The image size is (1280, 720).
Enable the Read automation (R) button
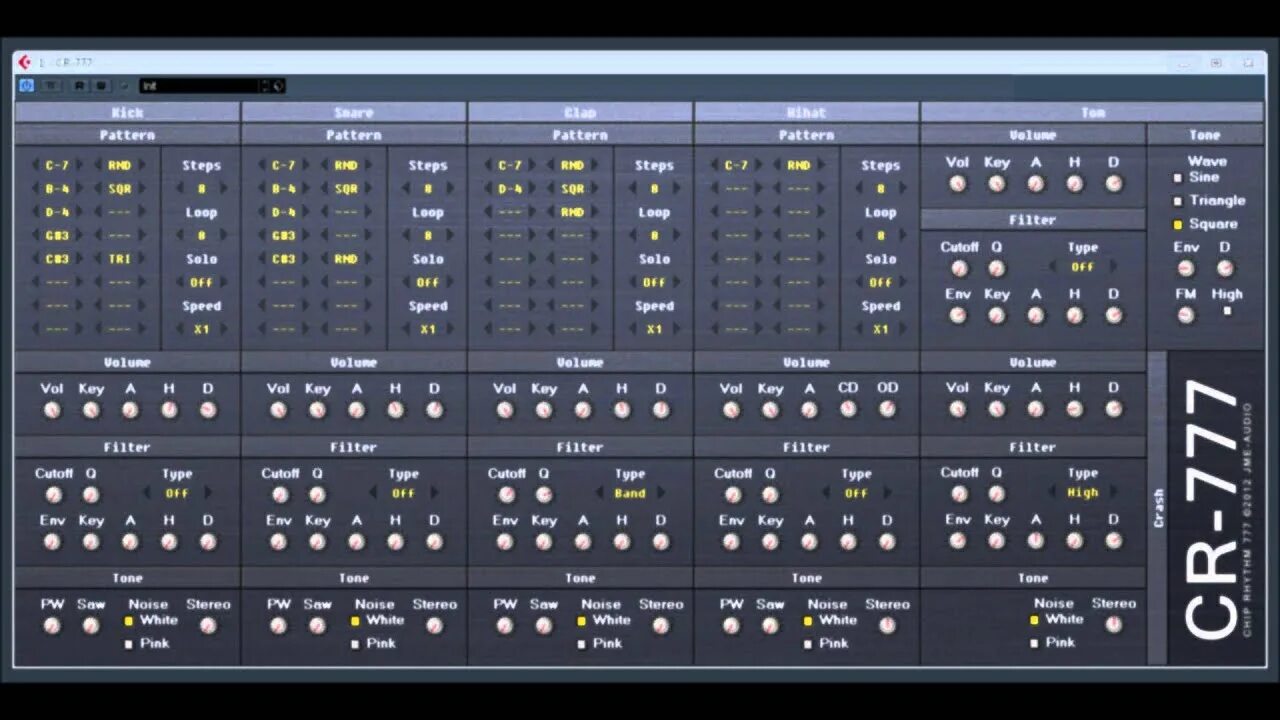tap(79, 86)
